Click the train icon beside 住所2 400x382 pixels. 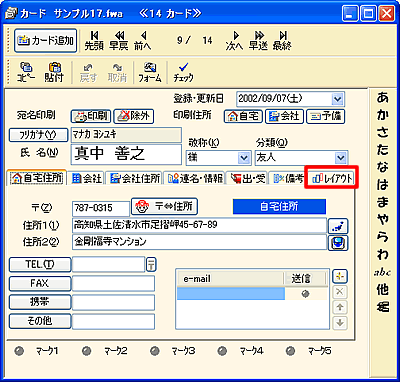(338, 243)
